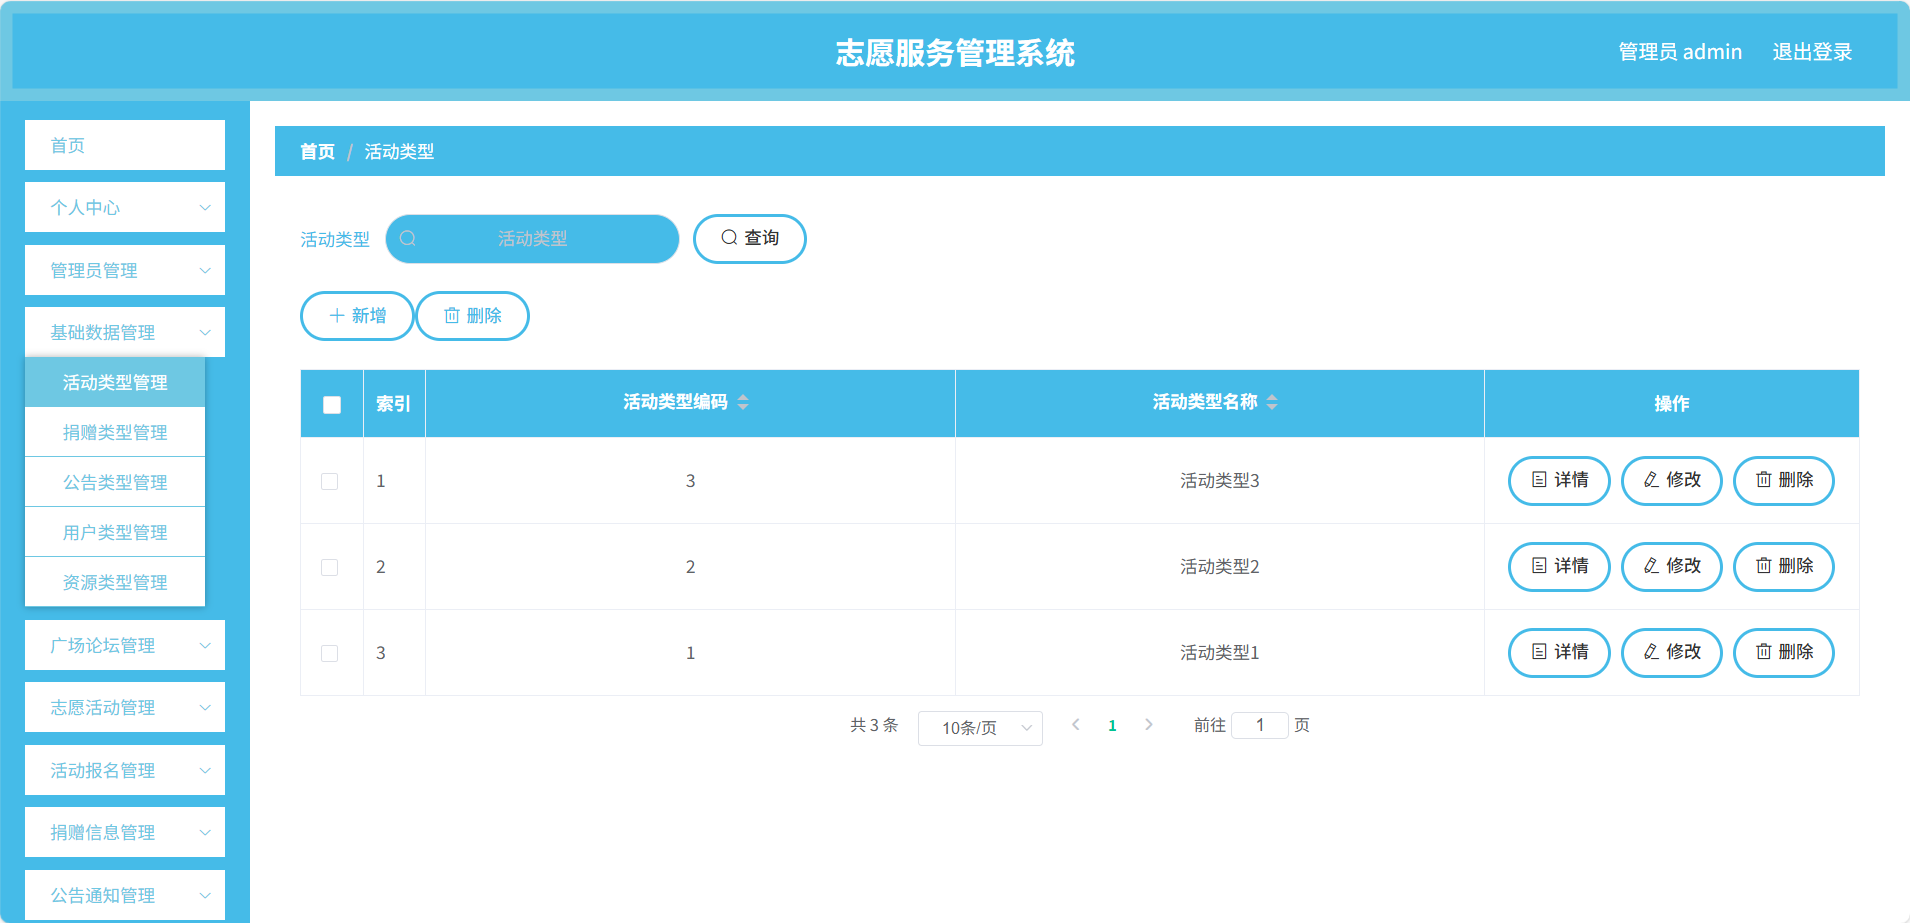Click the 新增 add button

click(x=357, y=316)
